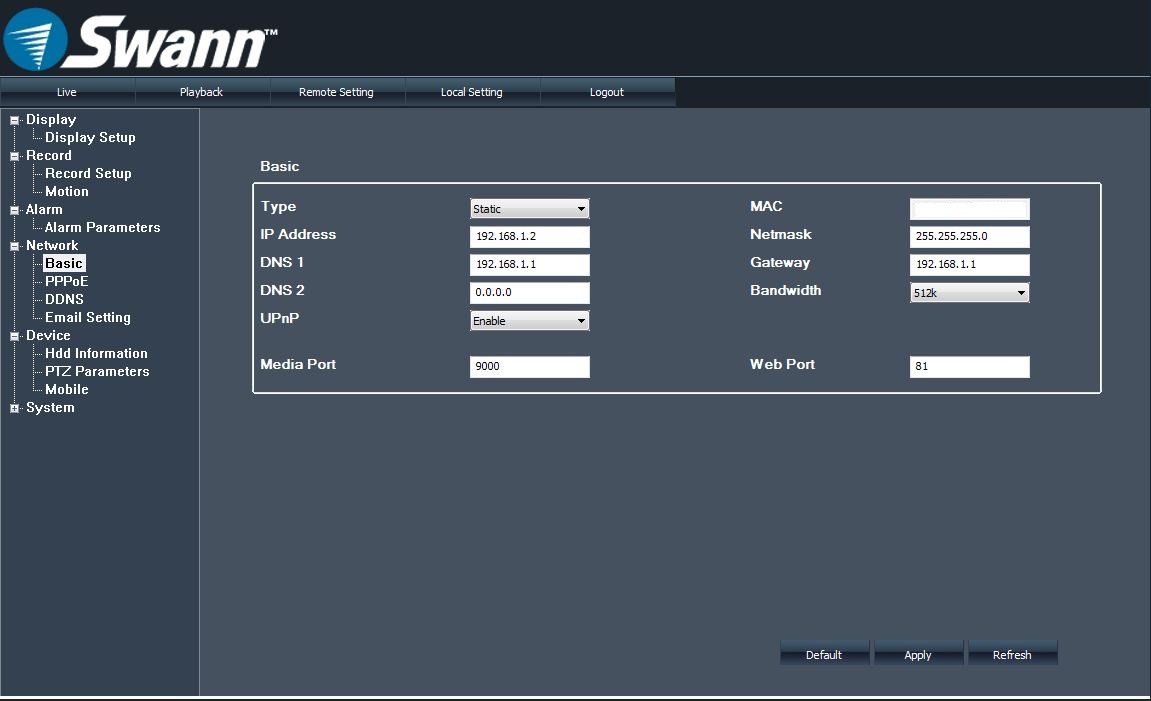Image resolution: width=1151 pixels, height=701 pixels.
Task: Open PTZ Parameters page
Action: (97, 371)
